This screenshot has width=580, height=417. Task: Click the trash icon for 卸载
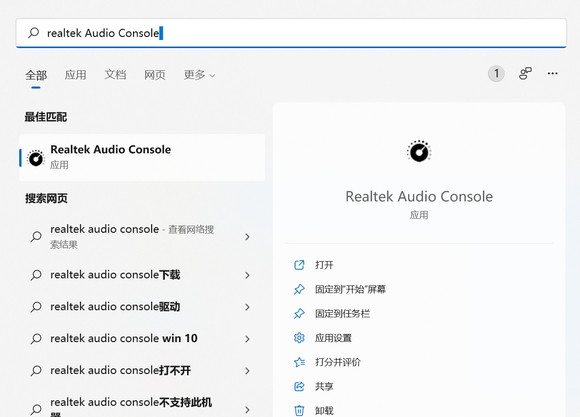(299, 411)
